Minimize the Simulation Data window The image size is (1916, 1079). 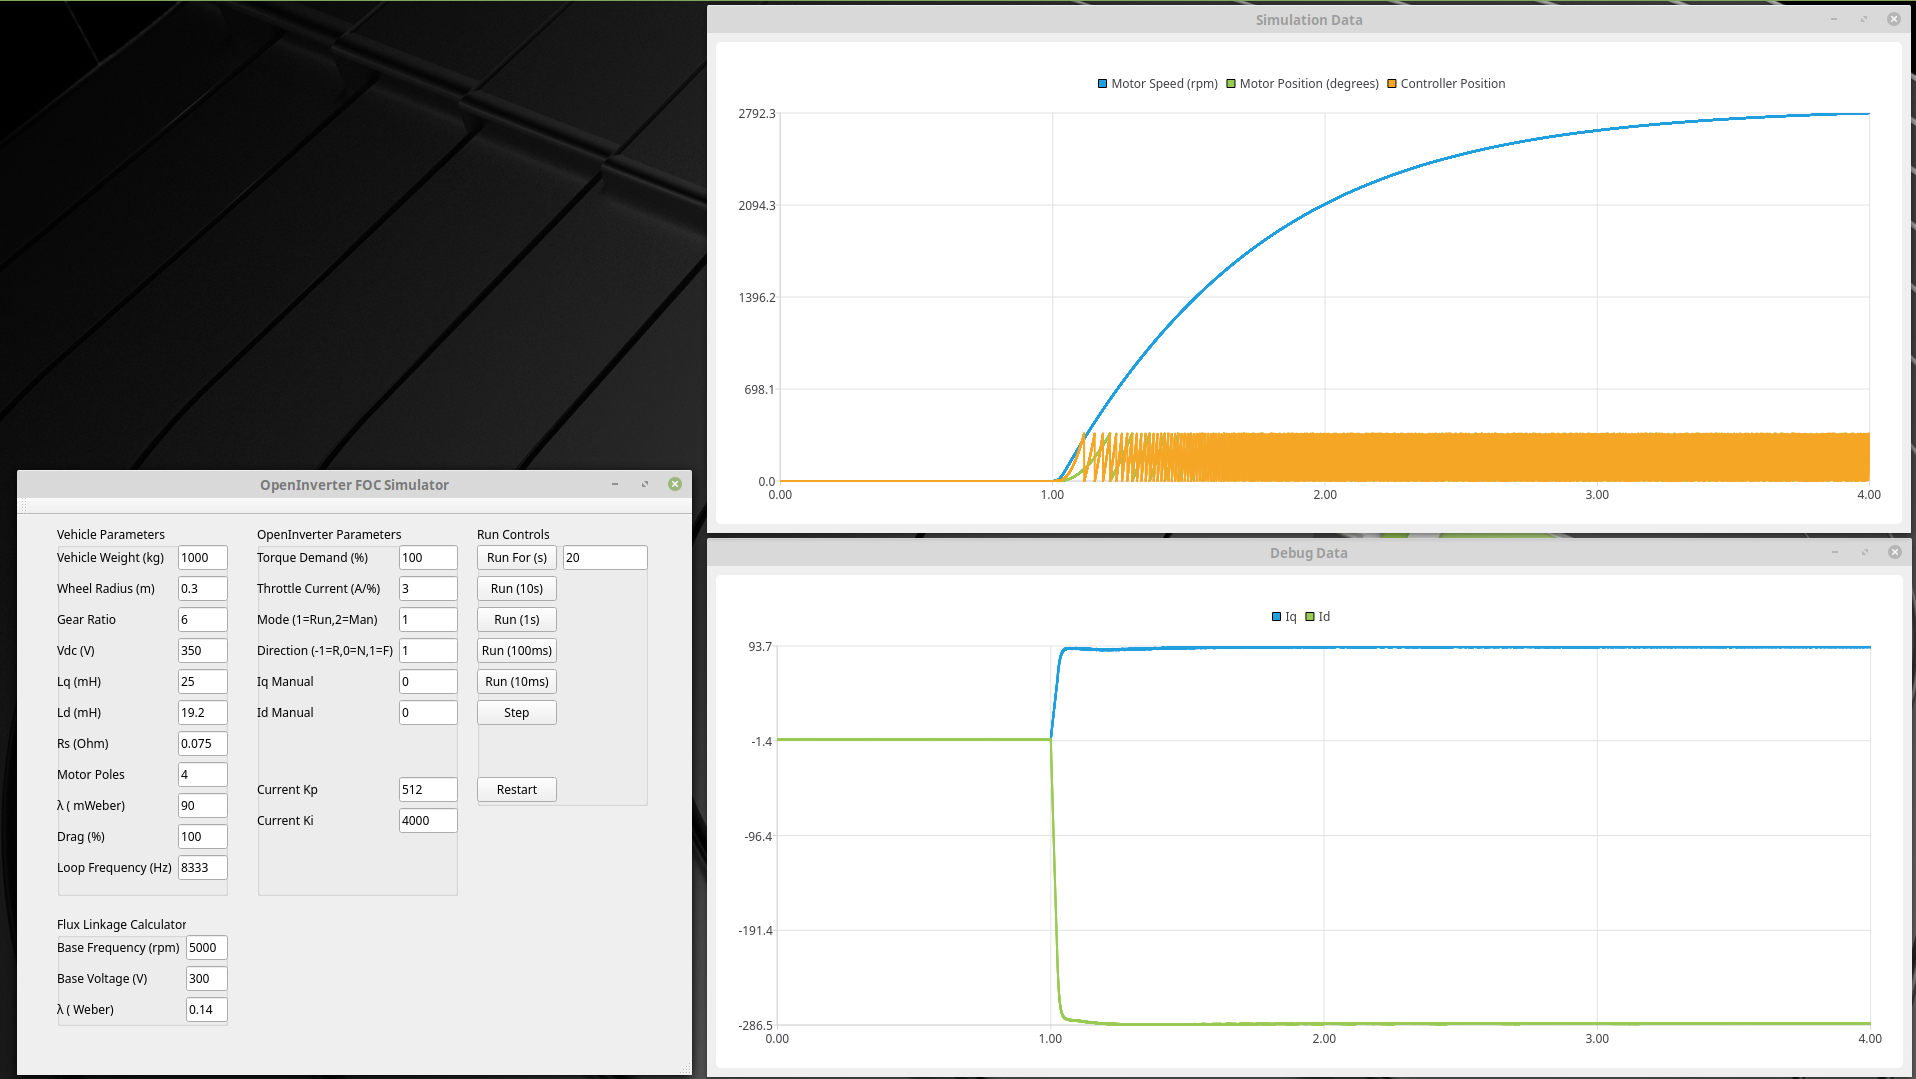[1834, 20]
